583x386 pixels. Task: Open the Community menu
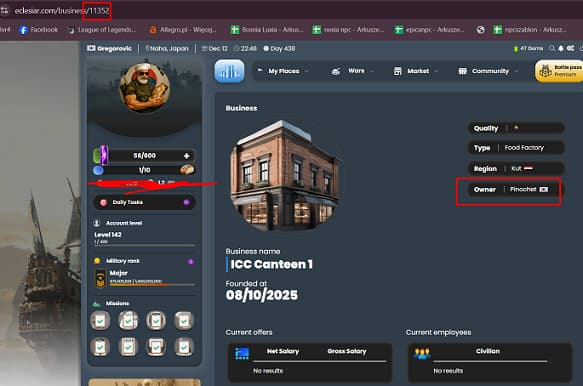(x=490, y=71)
